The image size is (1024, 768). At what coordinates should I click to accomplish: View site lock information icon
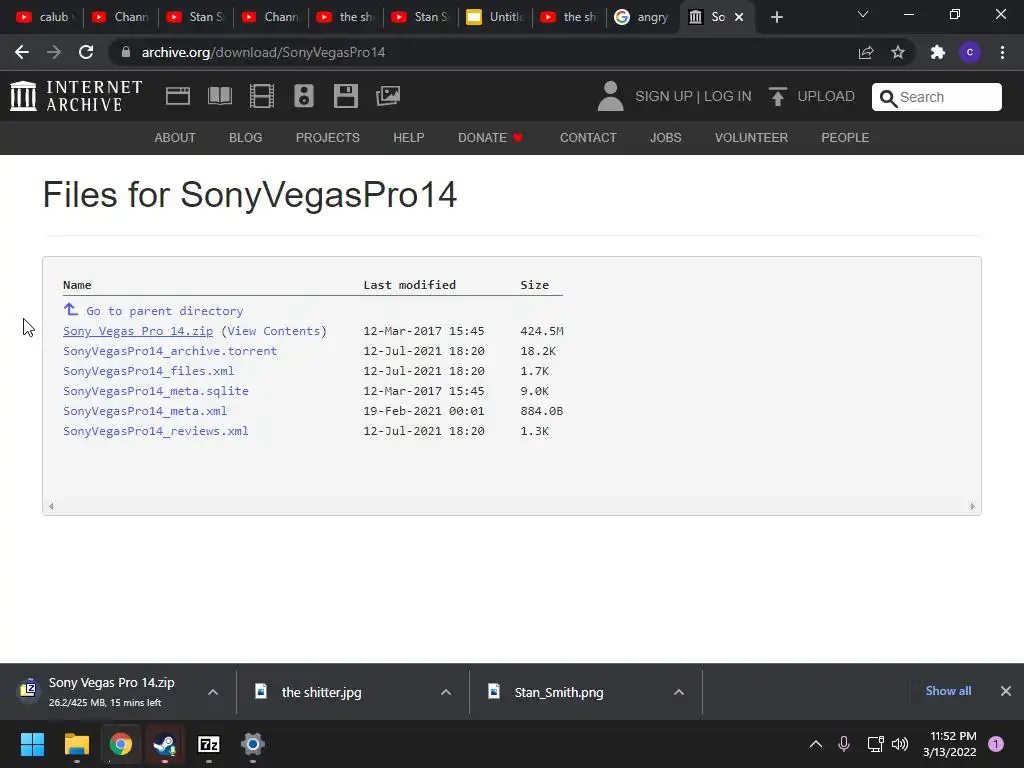126,52
